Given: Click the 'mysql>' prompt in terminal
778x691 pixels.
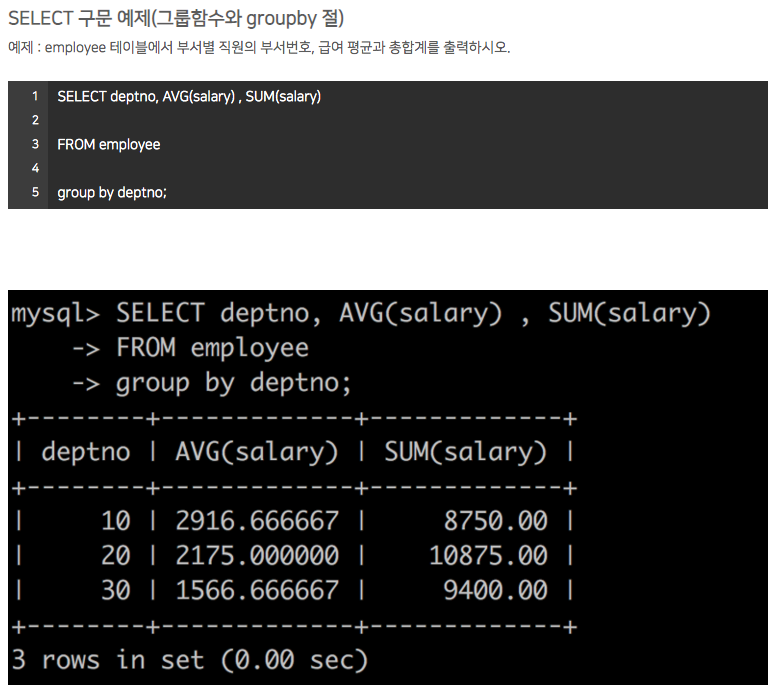Looking at the screenshot, I should tap(56, 314).
